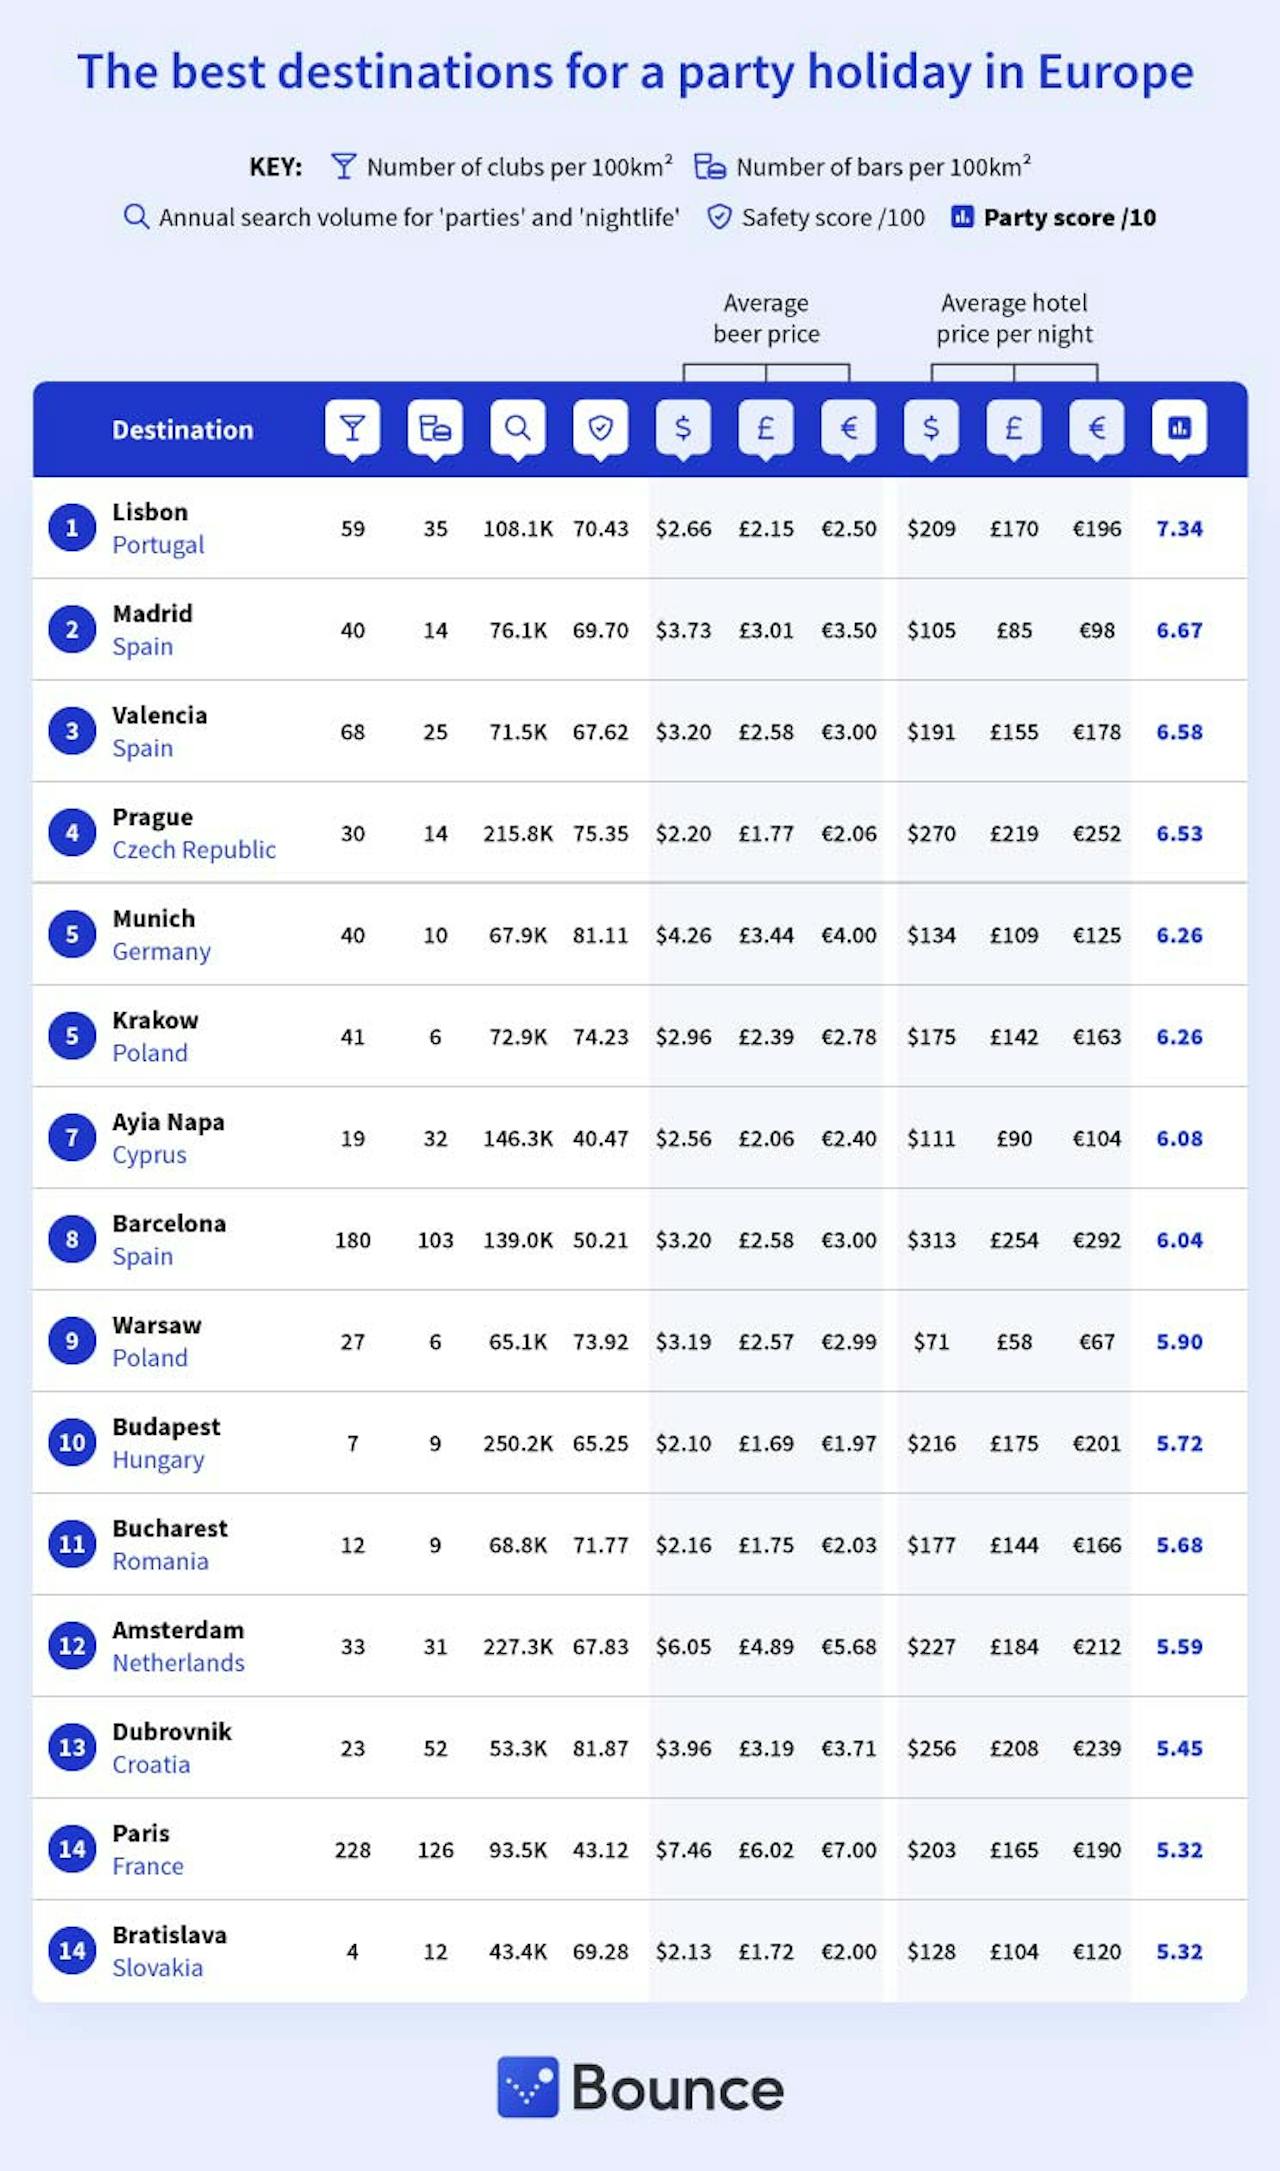
Task: Select the Lisbon destination name
Action: [150, 512]
